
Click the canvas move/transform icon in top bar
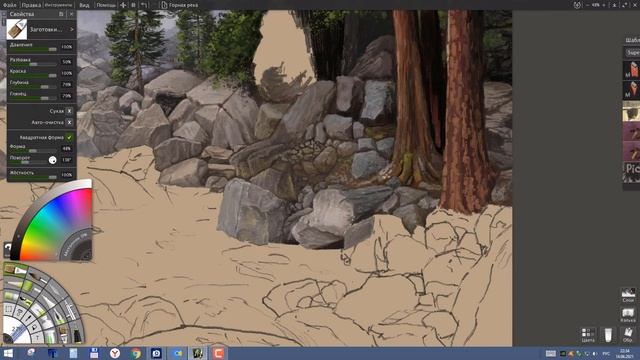point(123,5)
